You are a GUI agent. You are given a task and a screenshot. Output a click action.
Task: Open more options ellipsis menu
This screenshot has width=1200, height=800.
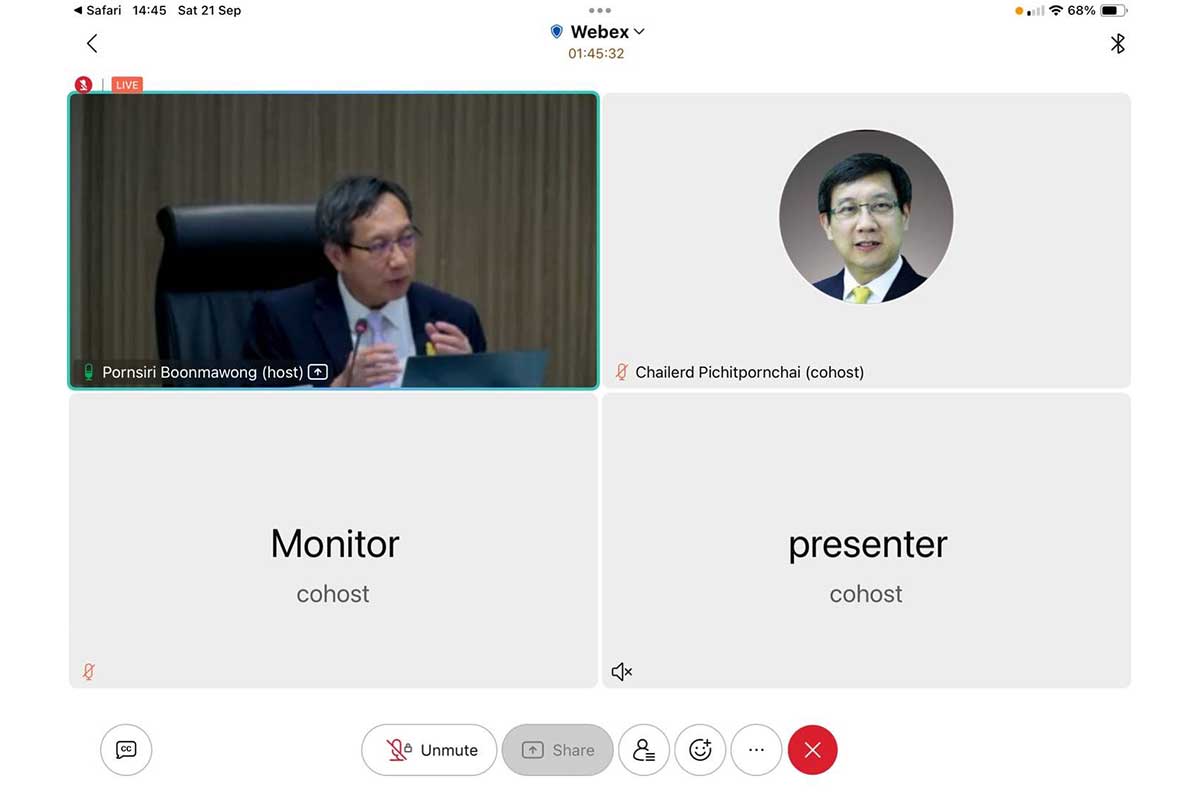(756, 750)
